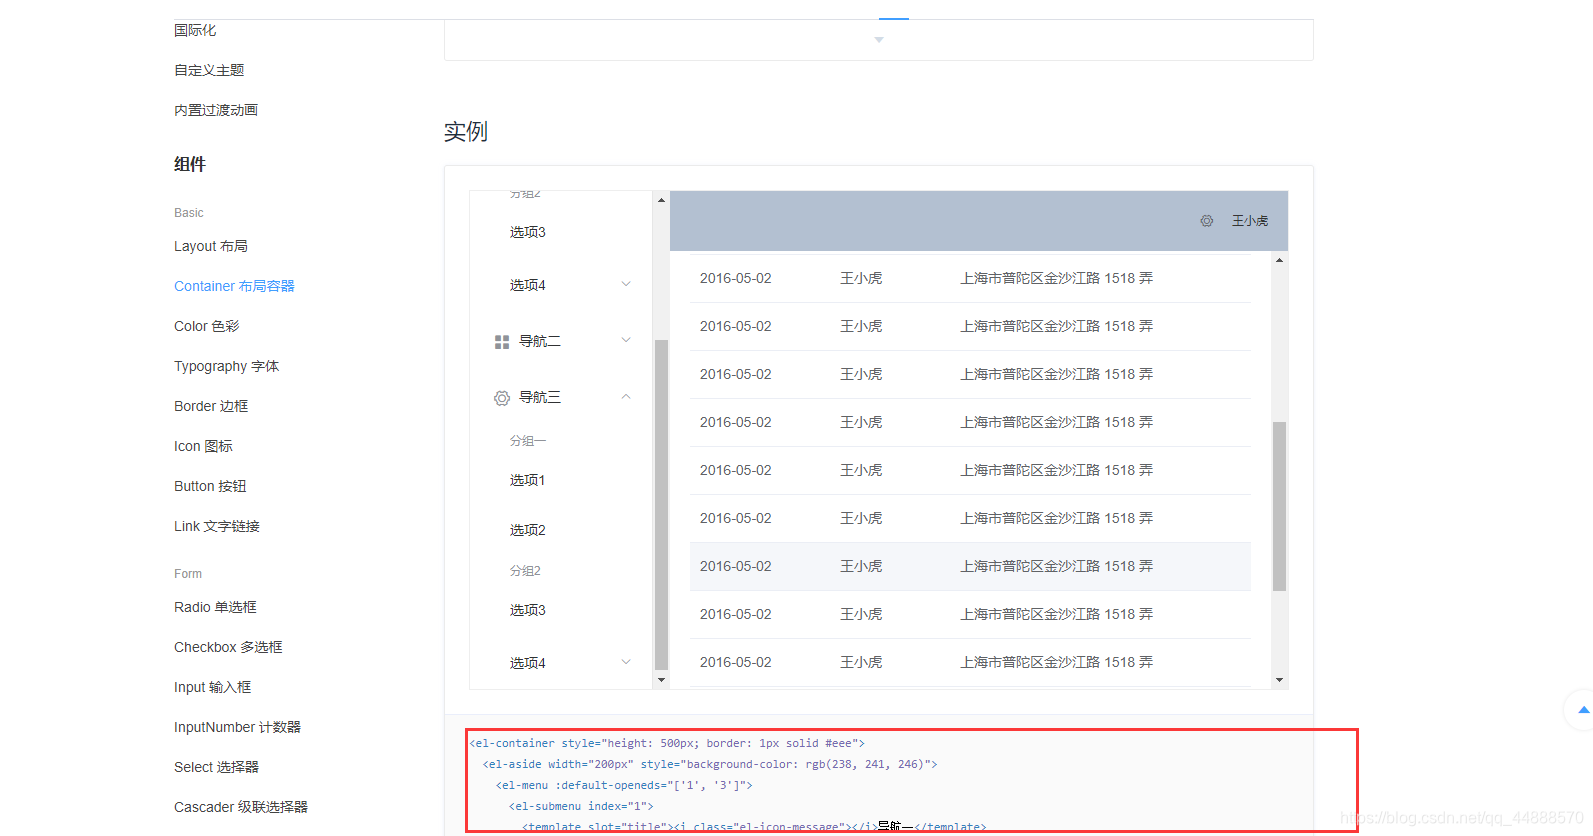Open Container 布局容器 page
This screenshot has height=836, width=1593.
point(234,286)
